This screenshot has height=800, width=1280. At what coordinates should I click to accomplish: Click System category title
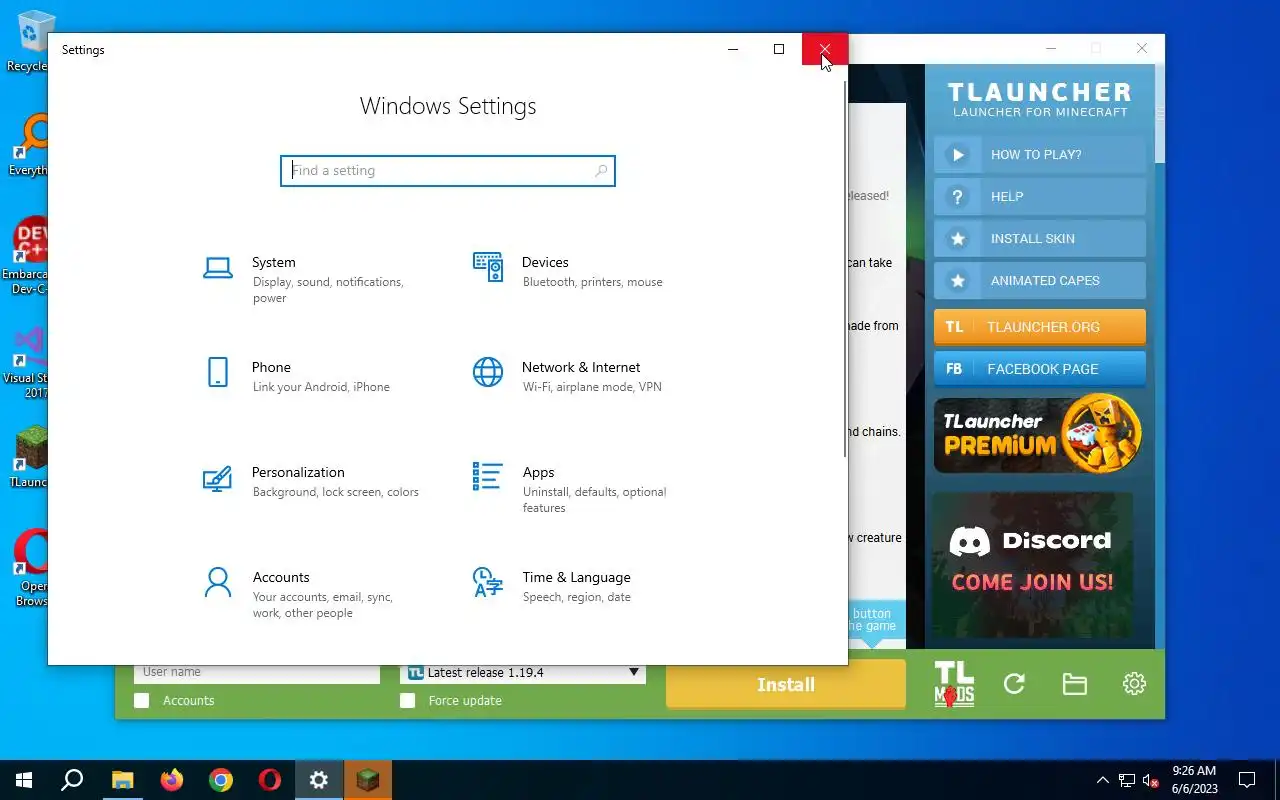pyautogui.click(x=274, y=262)
